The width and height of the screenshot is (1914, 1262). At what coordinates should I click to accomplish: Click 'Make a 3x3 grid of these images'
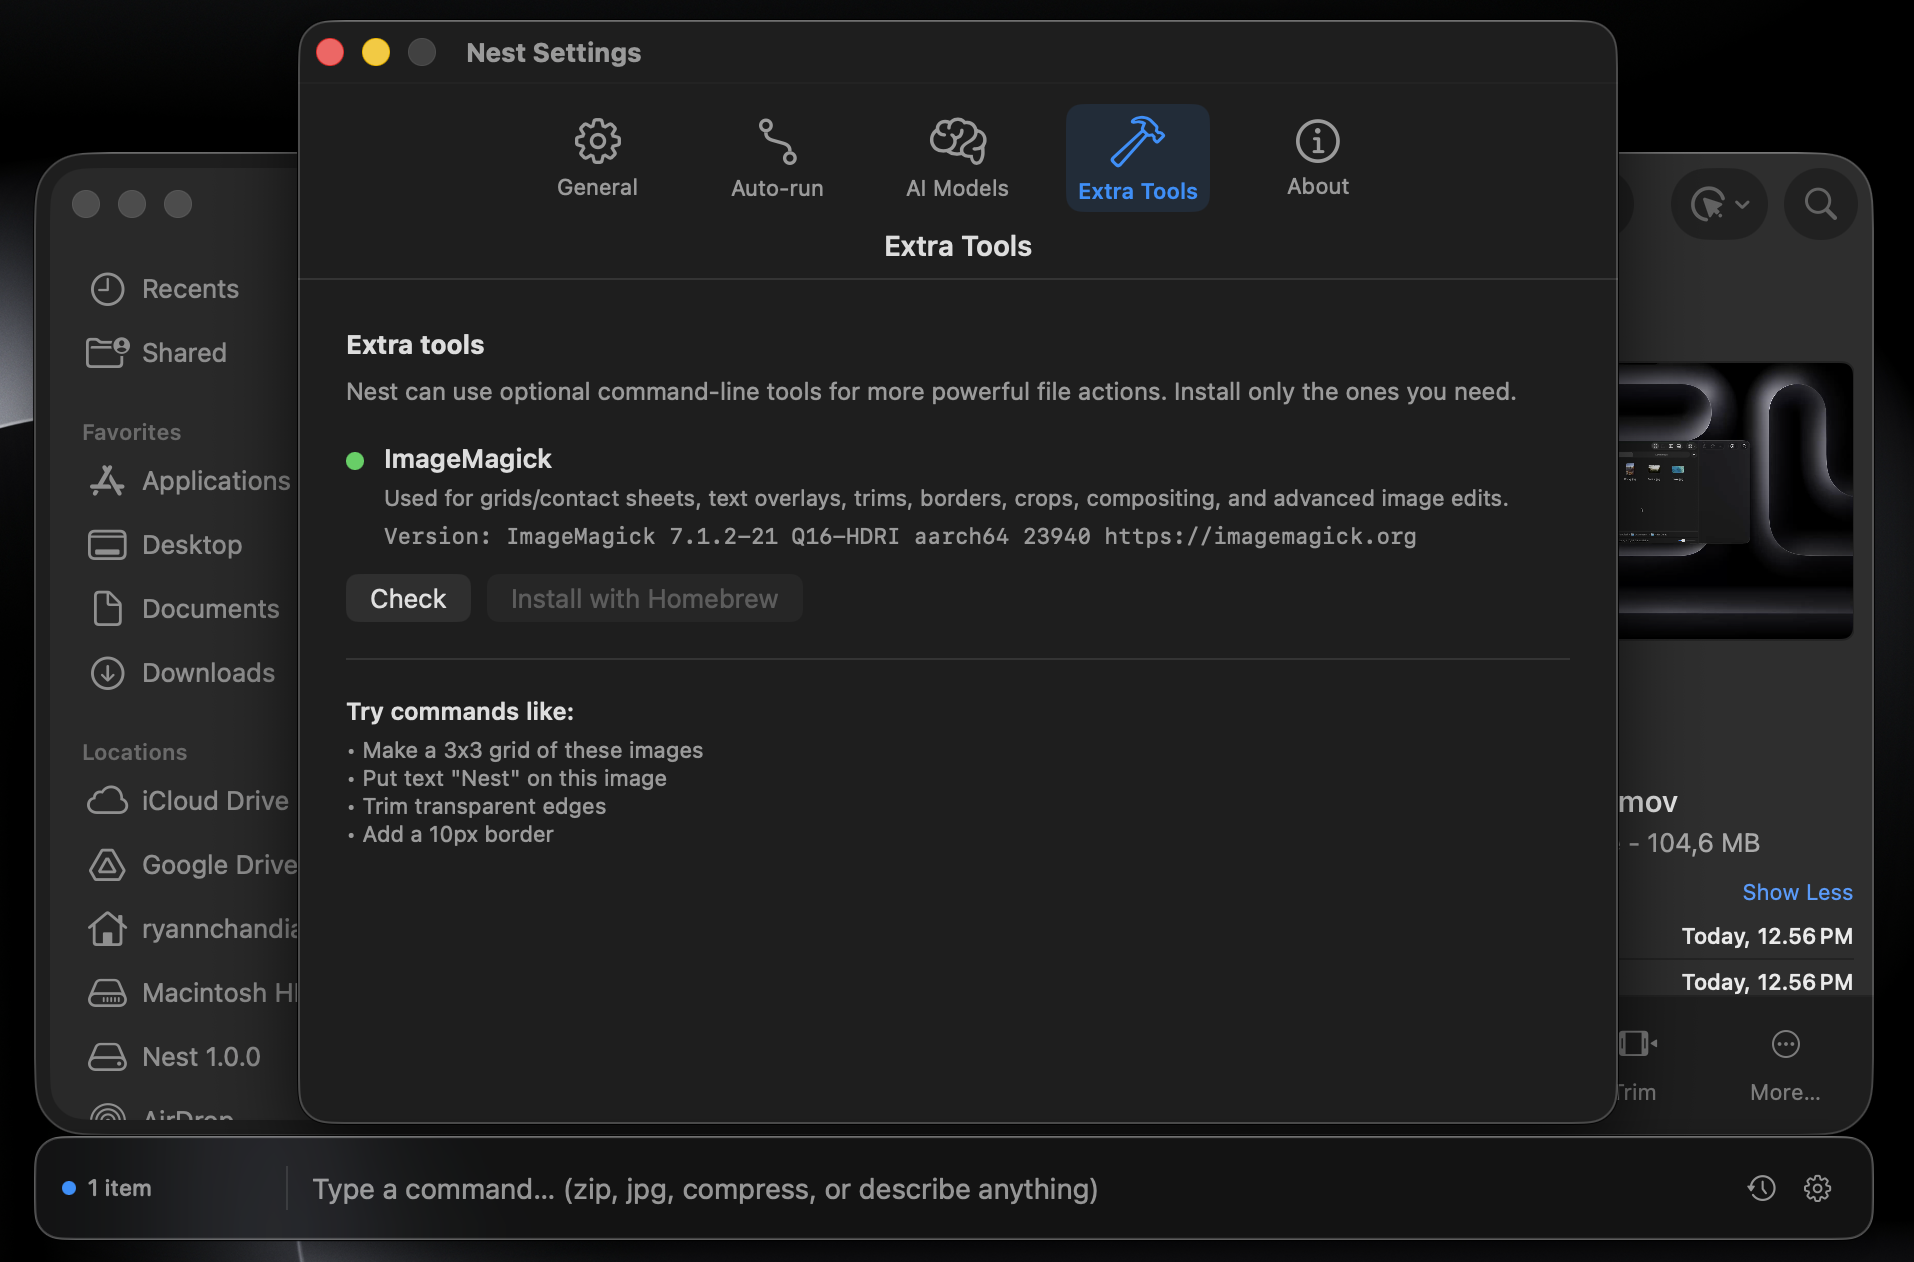point(532,750)
